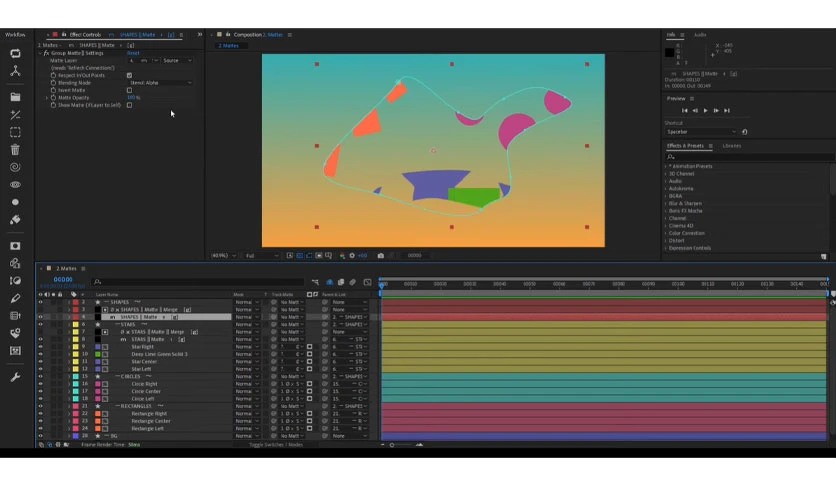Select the 2.Mattes timeline tab
This screenshot has height=484, width=836.
coord(66,269)
